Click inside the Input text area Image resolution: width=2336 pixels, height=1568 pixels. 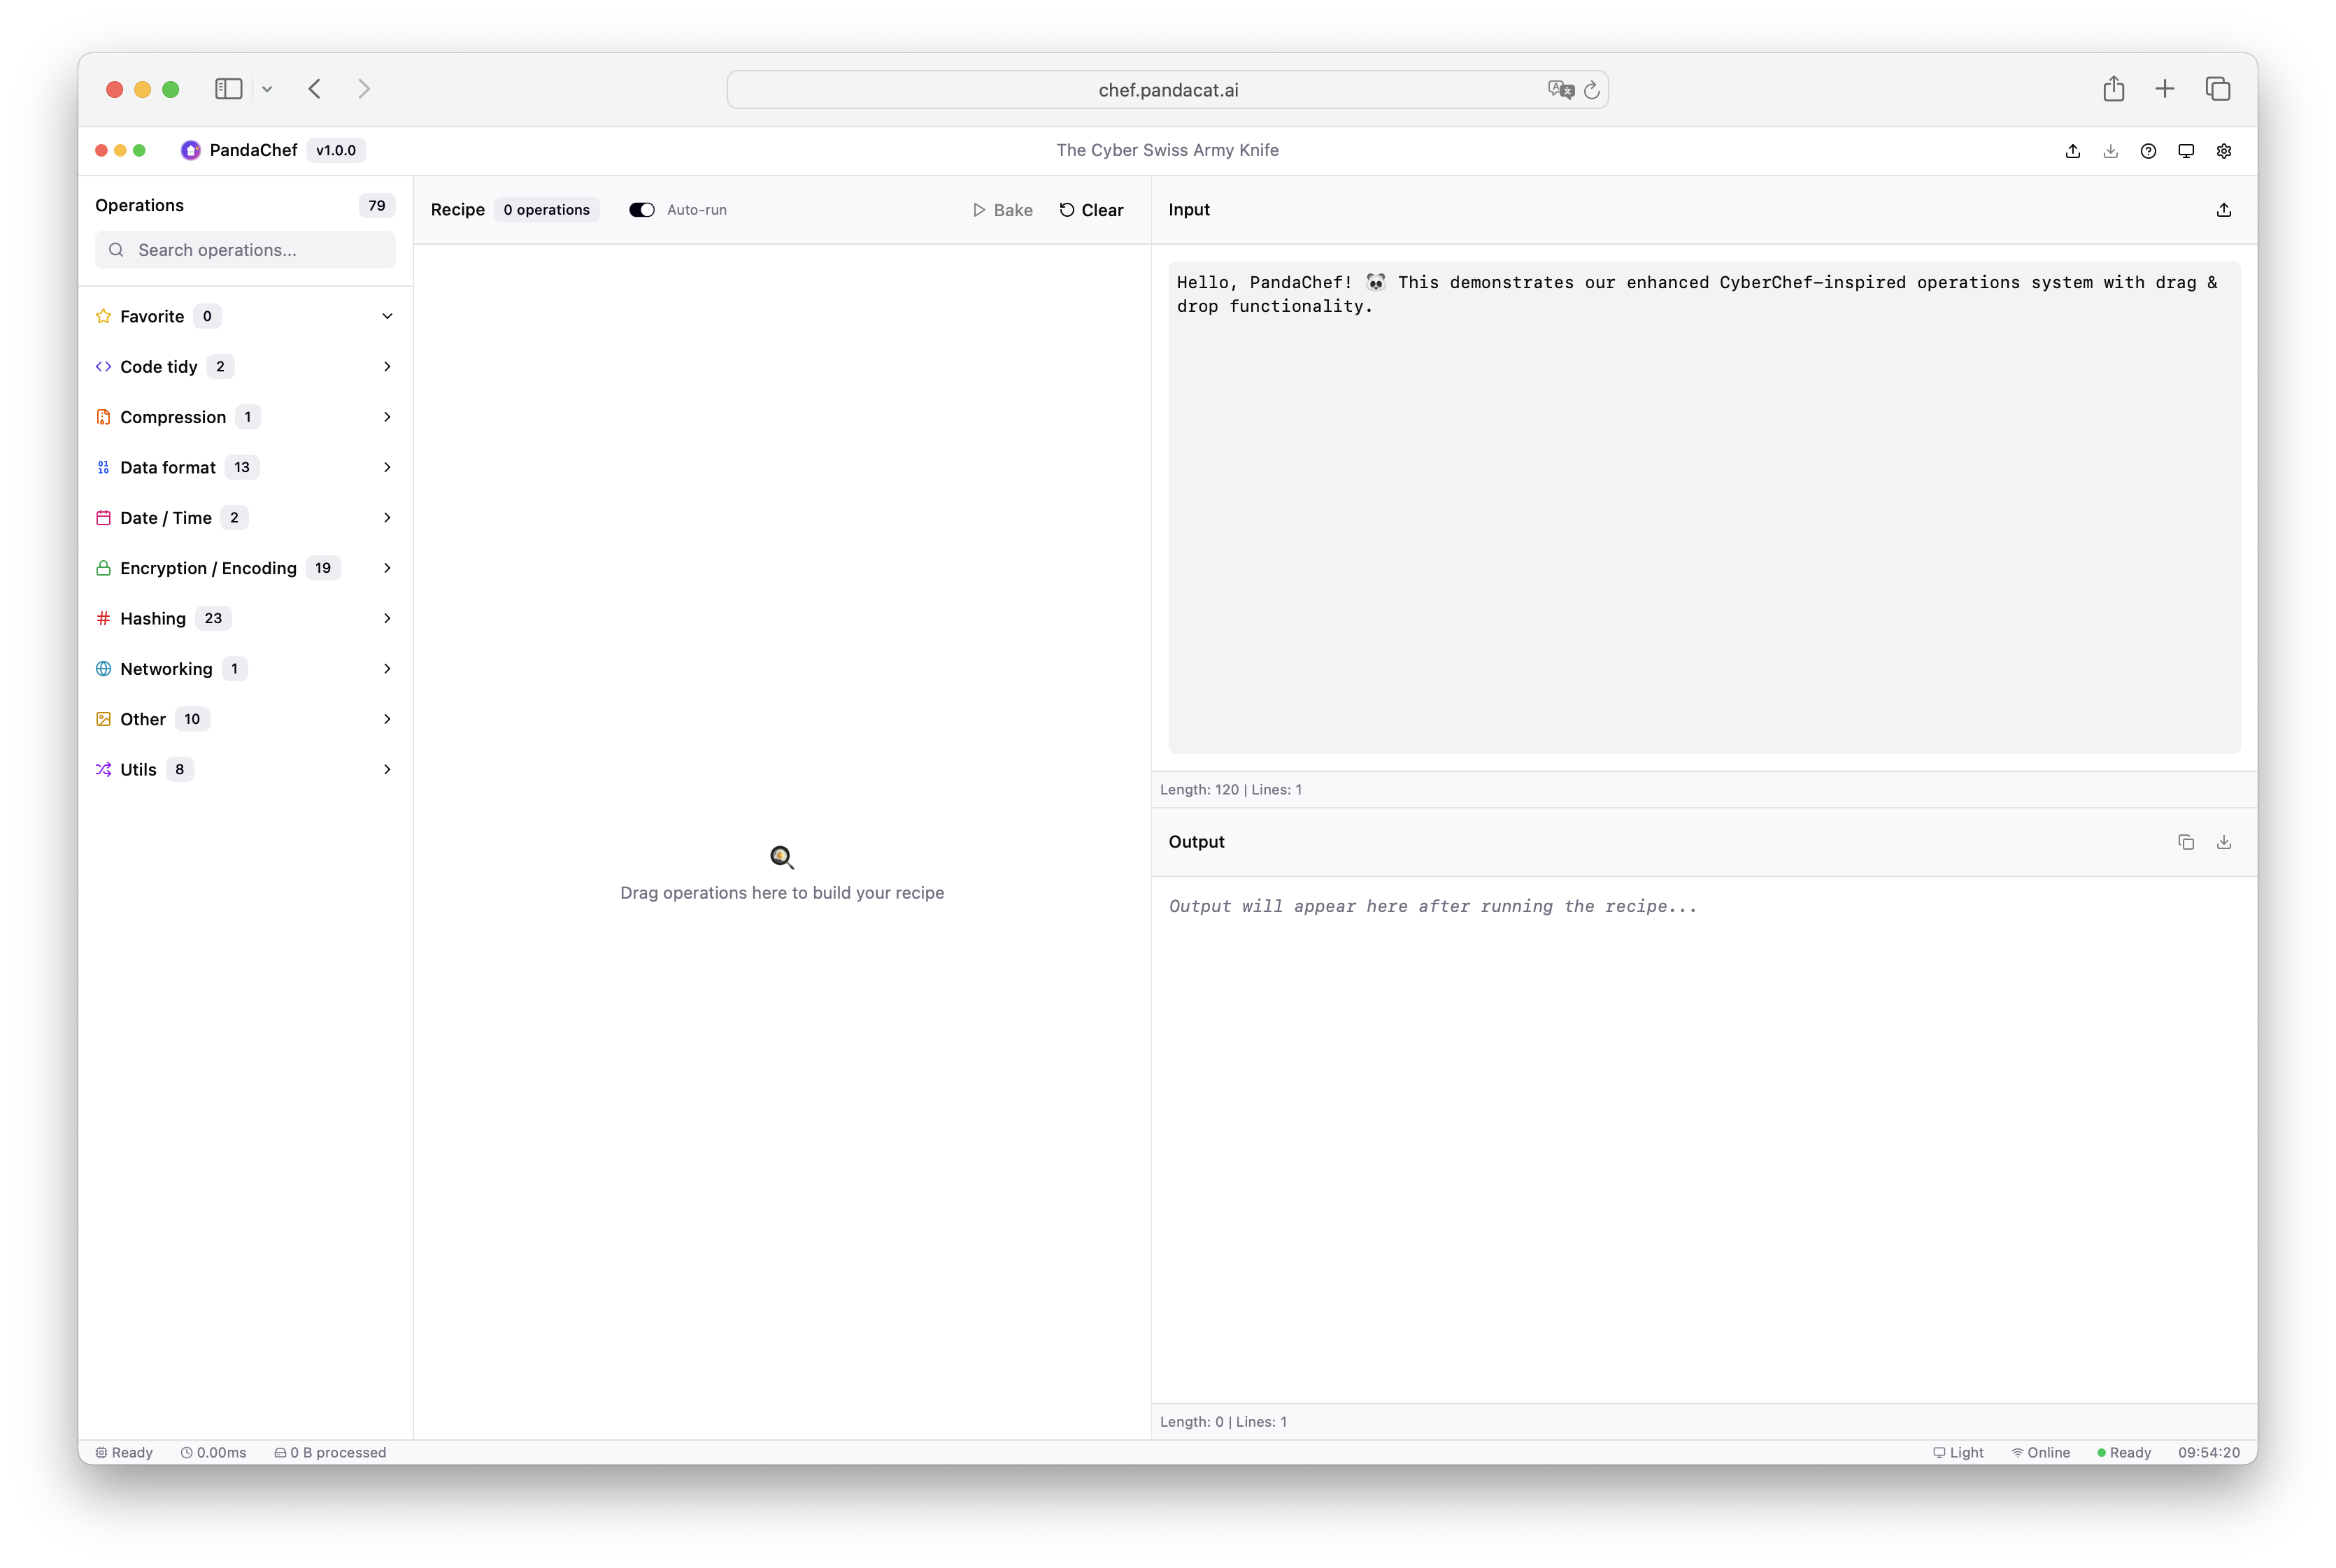point(1704,508)
